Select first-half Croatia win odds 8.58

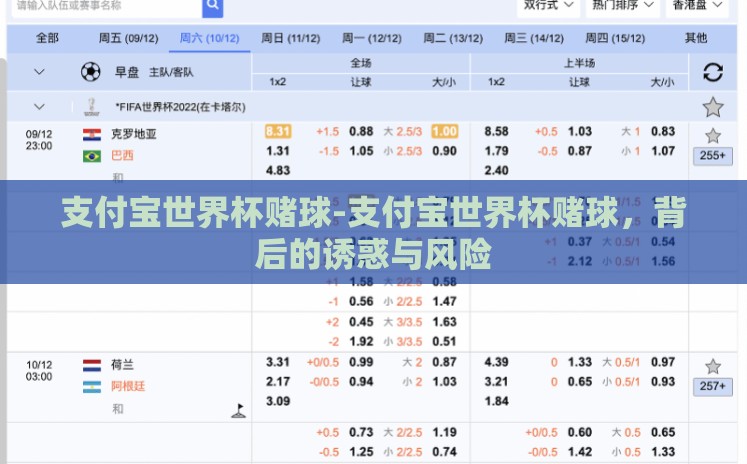(496, 131)
